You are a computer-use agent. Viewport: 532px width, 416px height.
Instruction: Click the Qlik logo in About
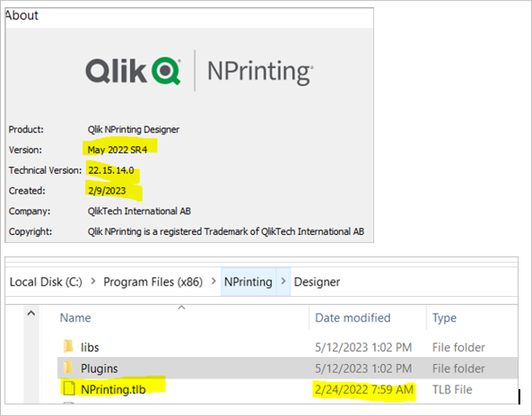[133, 71]
